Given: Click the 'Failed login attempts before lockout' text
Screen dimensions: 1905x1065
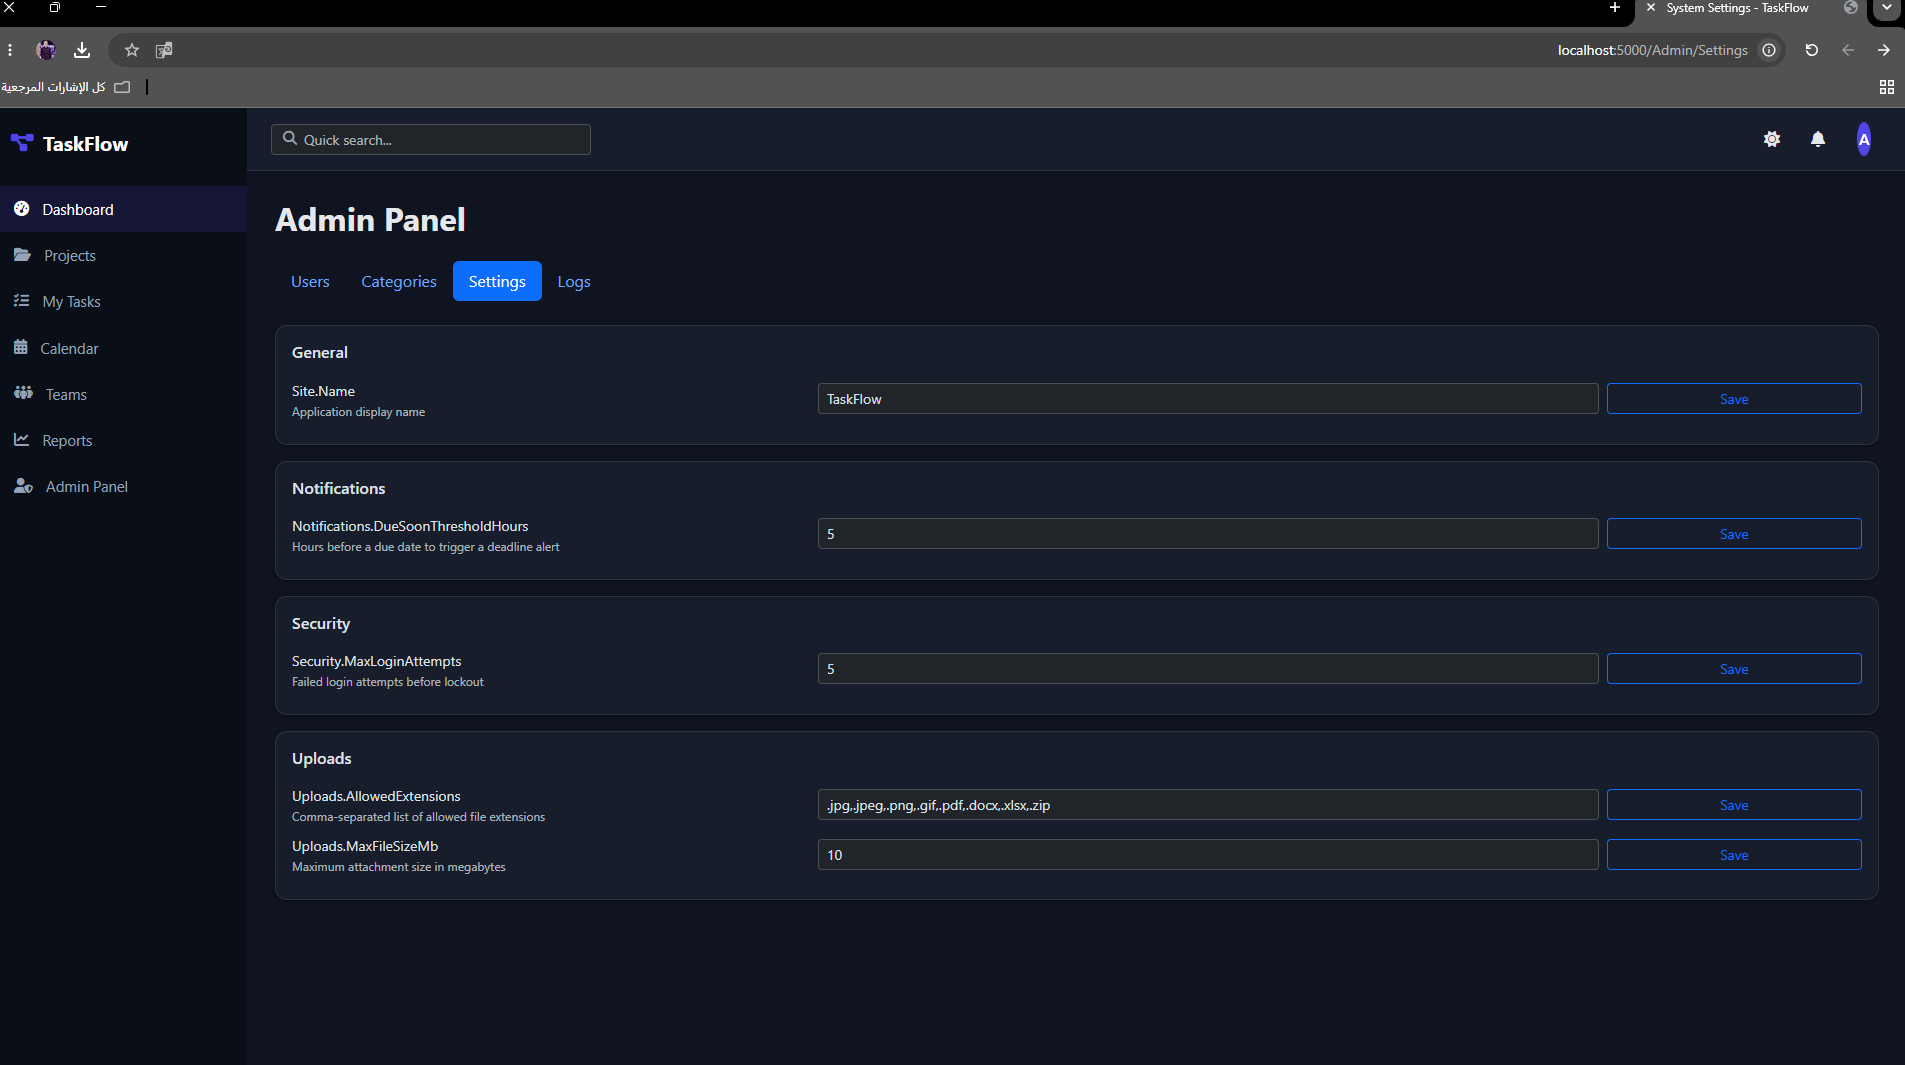Looking at the screenshot, I should pyautogui.click(x=388, y=682).
